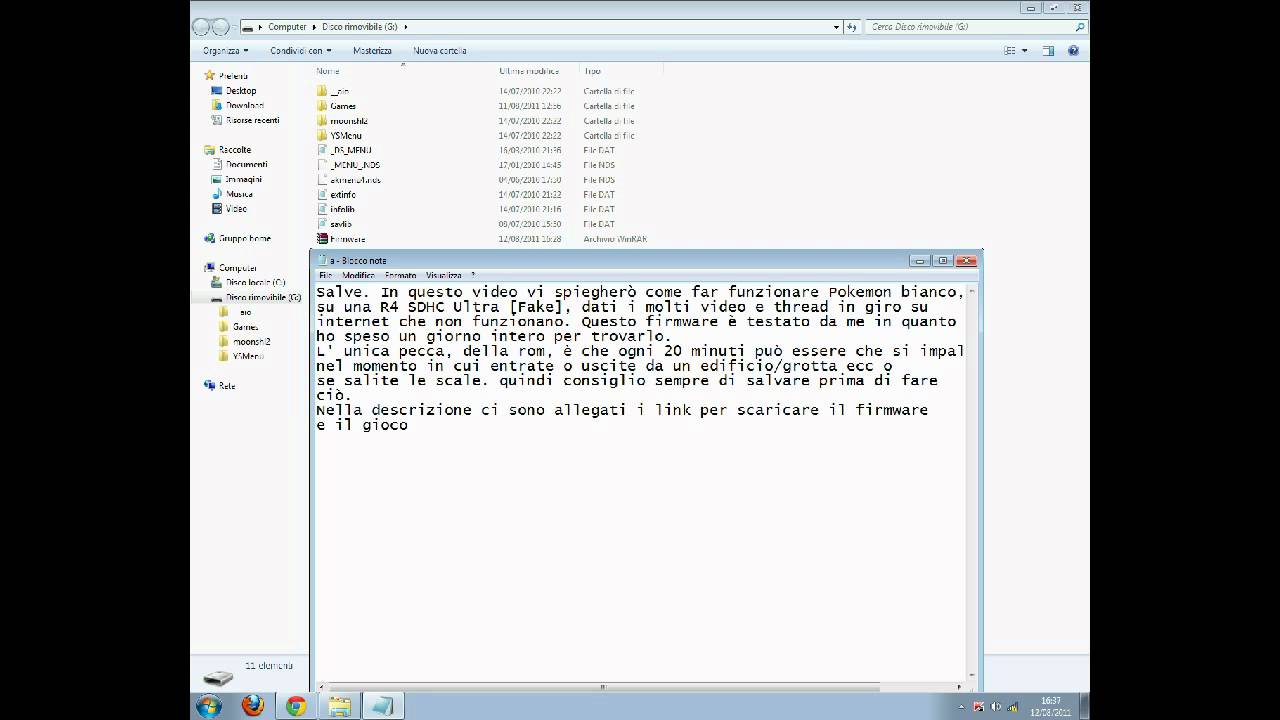Select Disco rimovibile (G:) in the sidebar

tap(263, 298)
